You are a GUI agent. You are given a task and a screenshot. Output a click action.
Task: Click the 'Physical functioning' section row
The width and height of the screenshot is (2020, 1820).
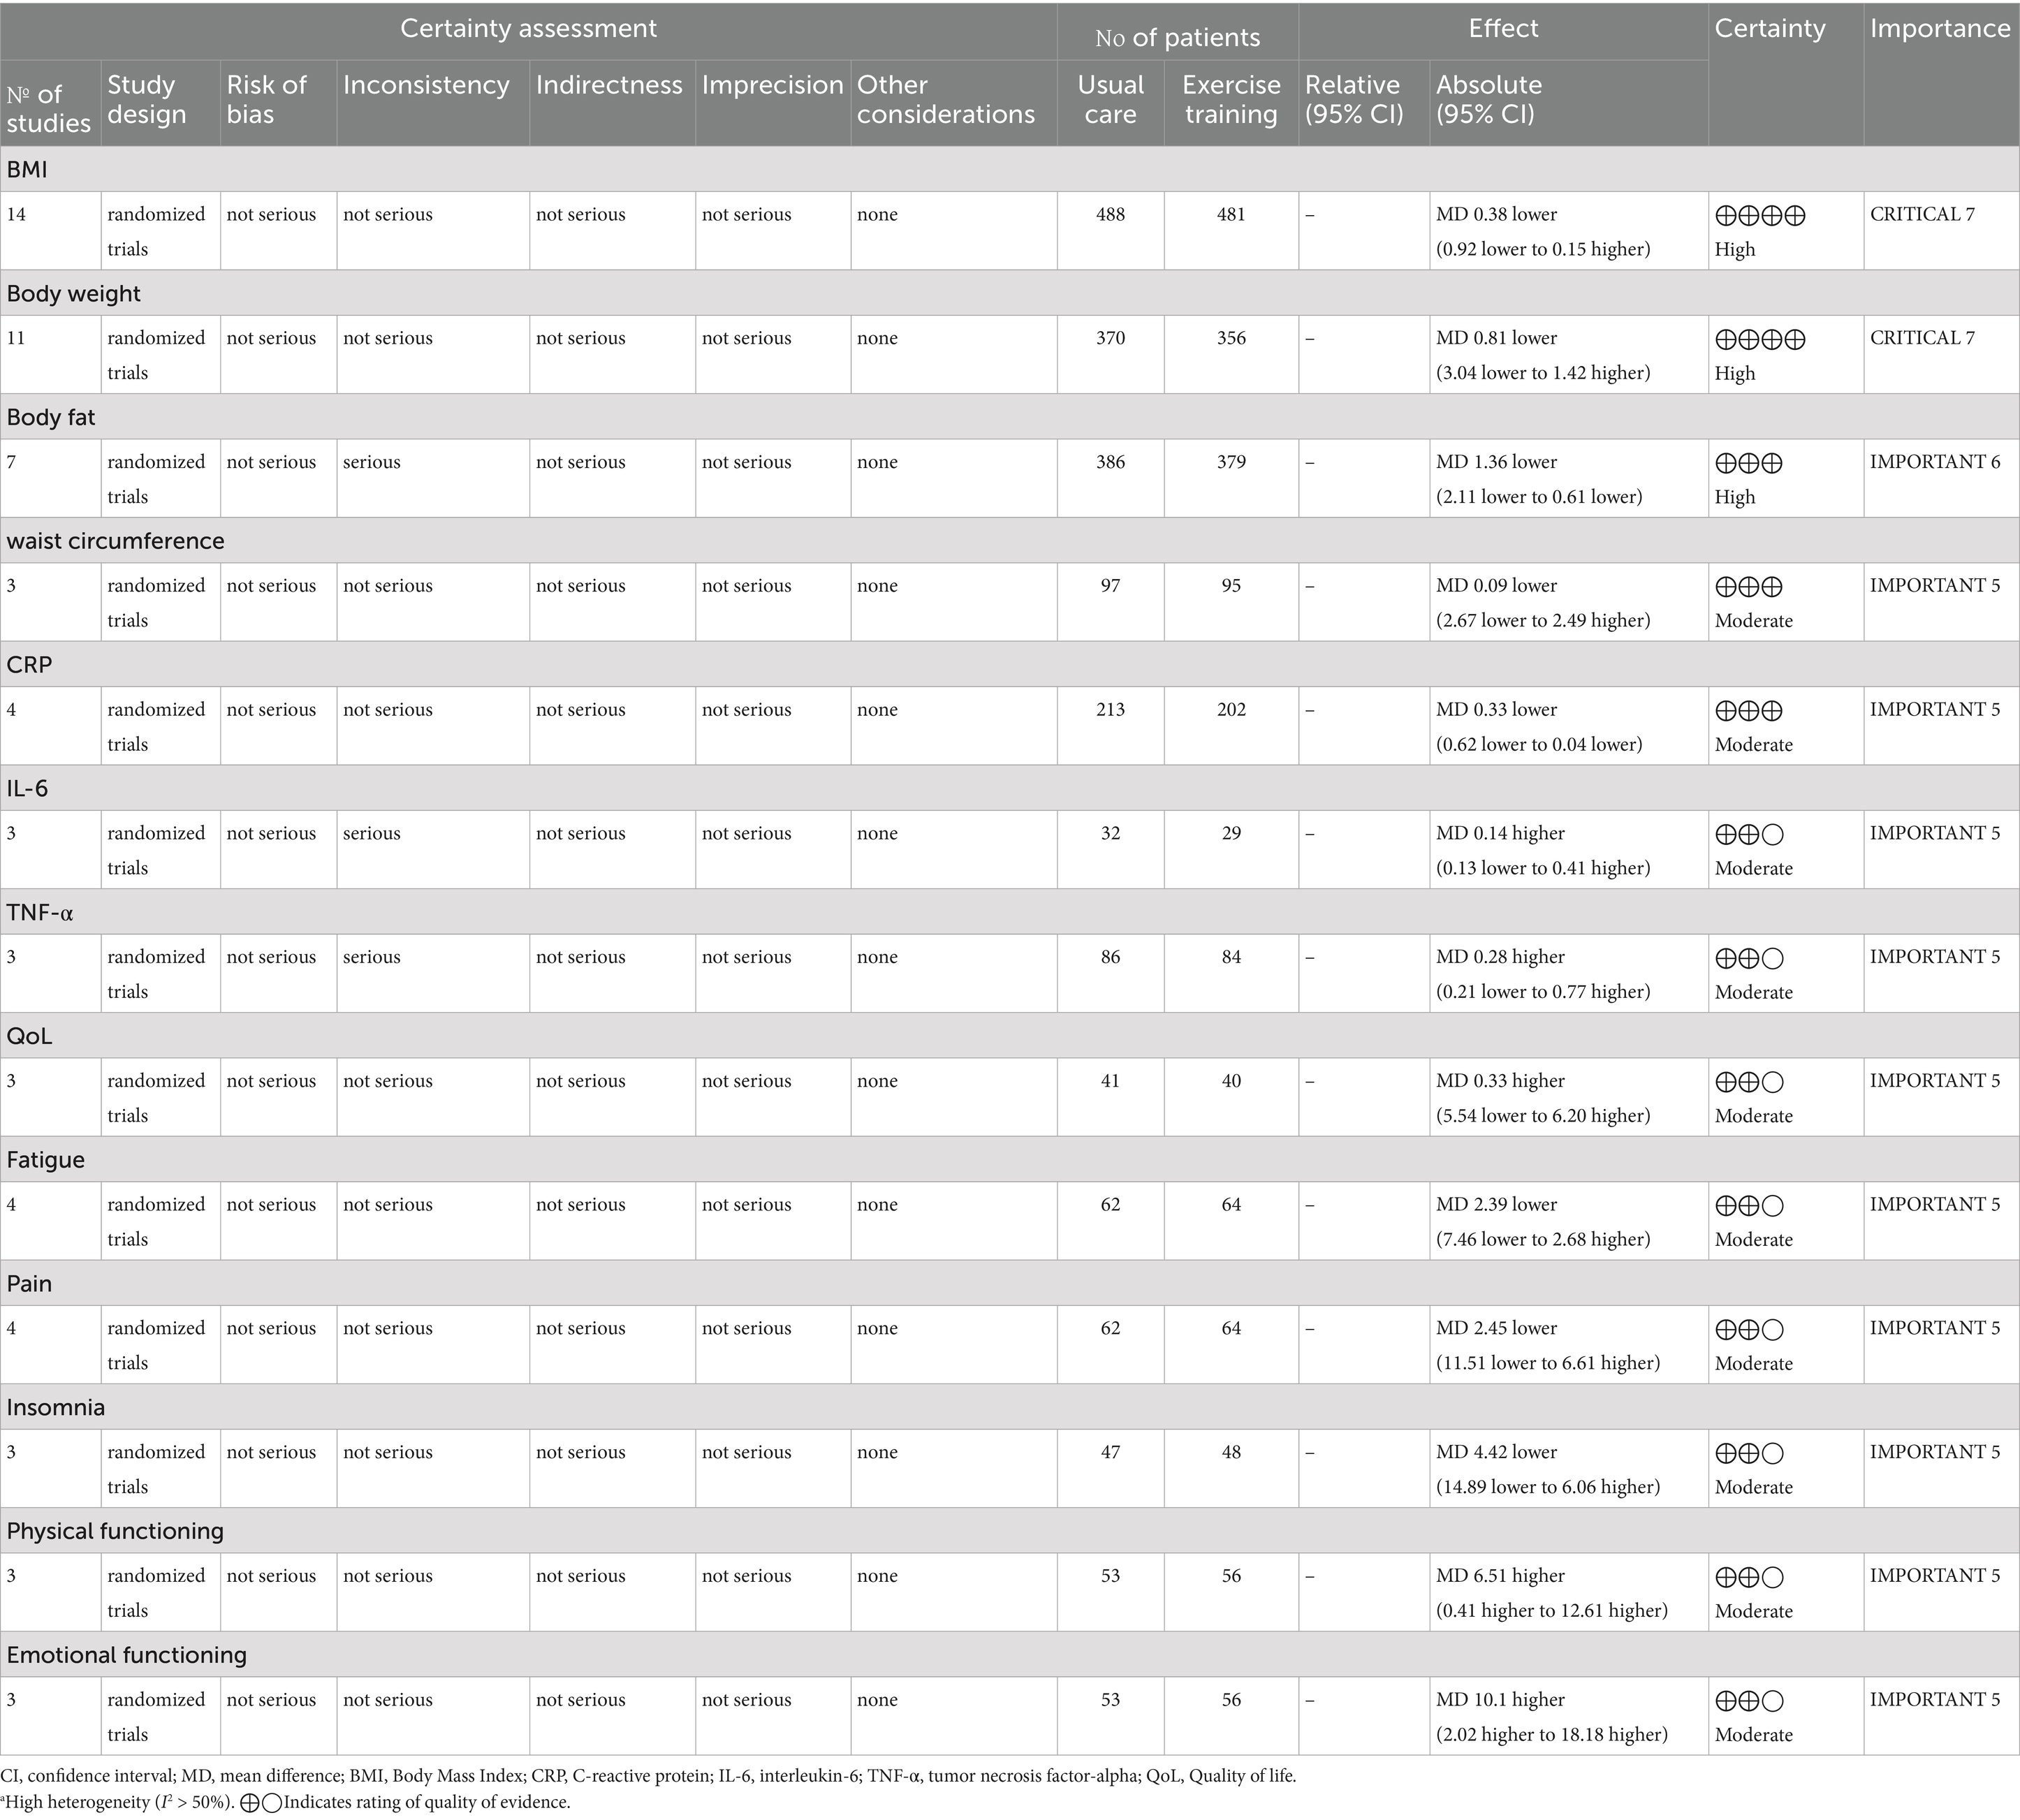click(1010, 1531)
